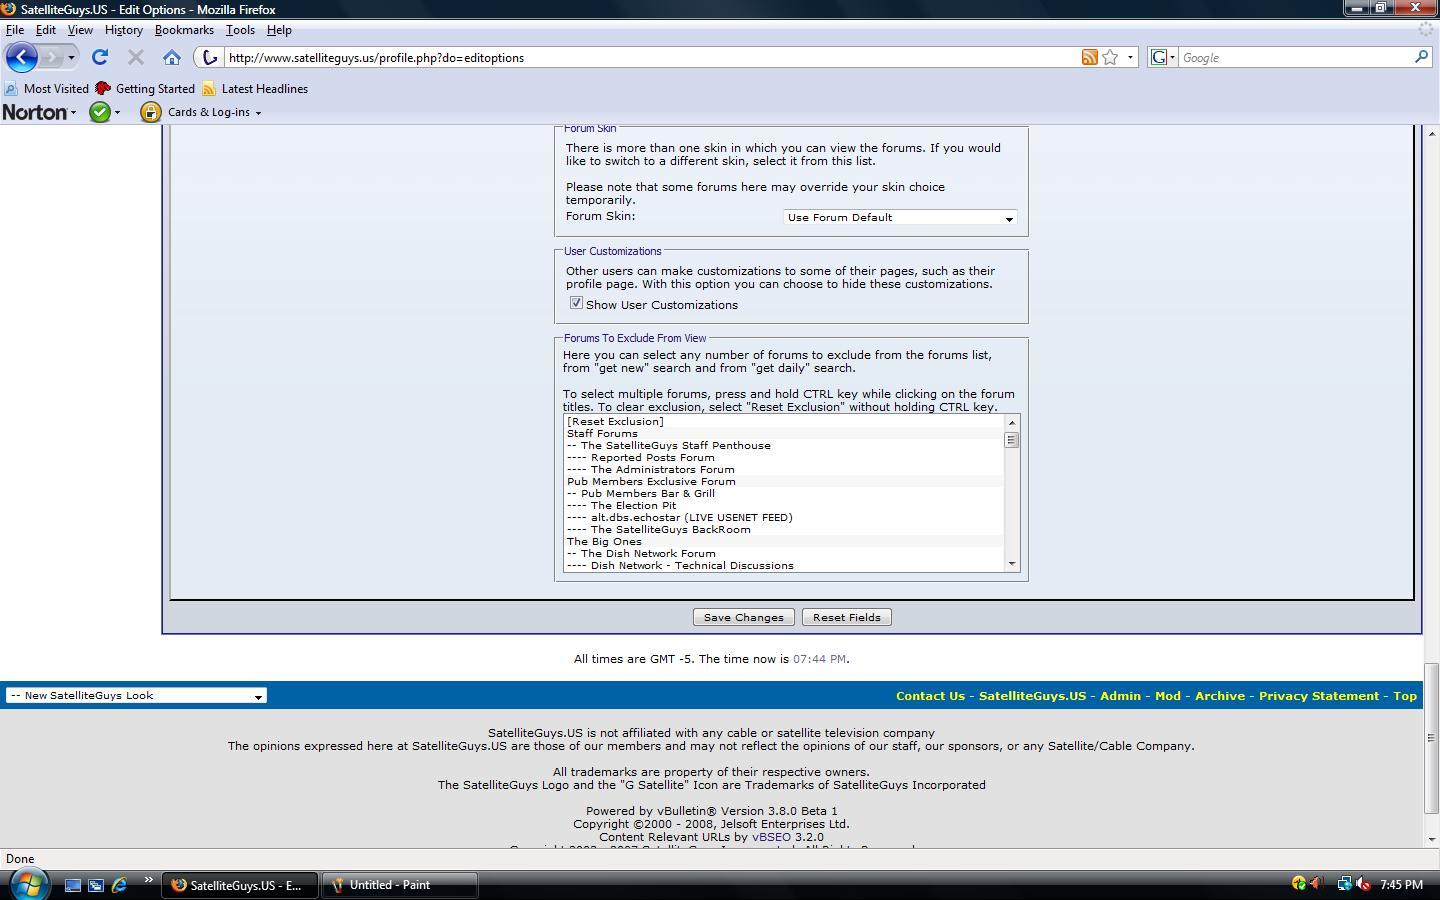Open the New SatelliteGuys Look style dropdown

136,695
